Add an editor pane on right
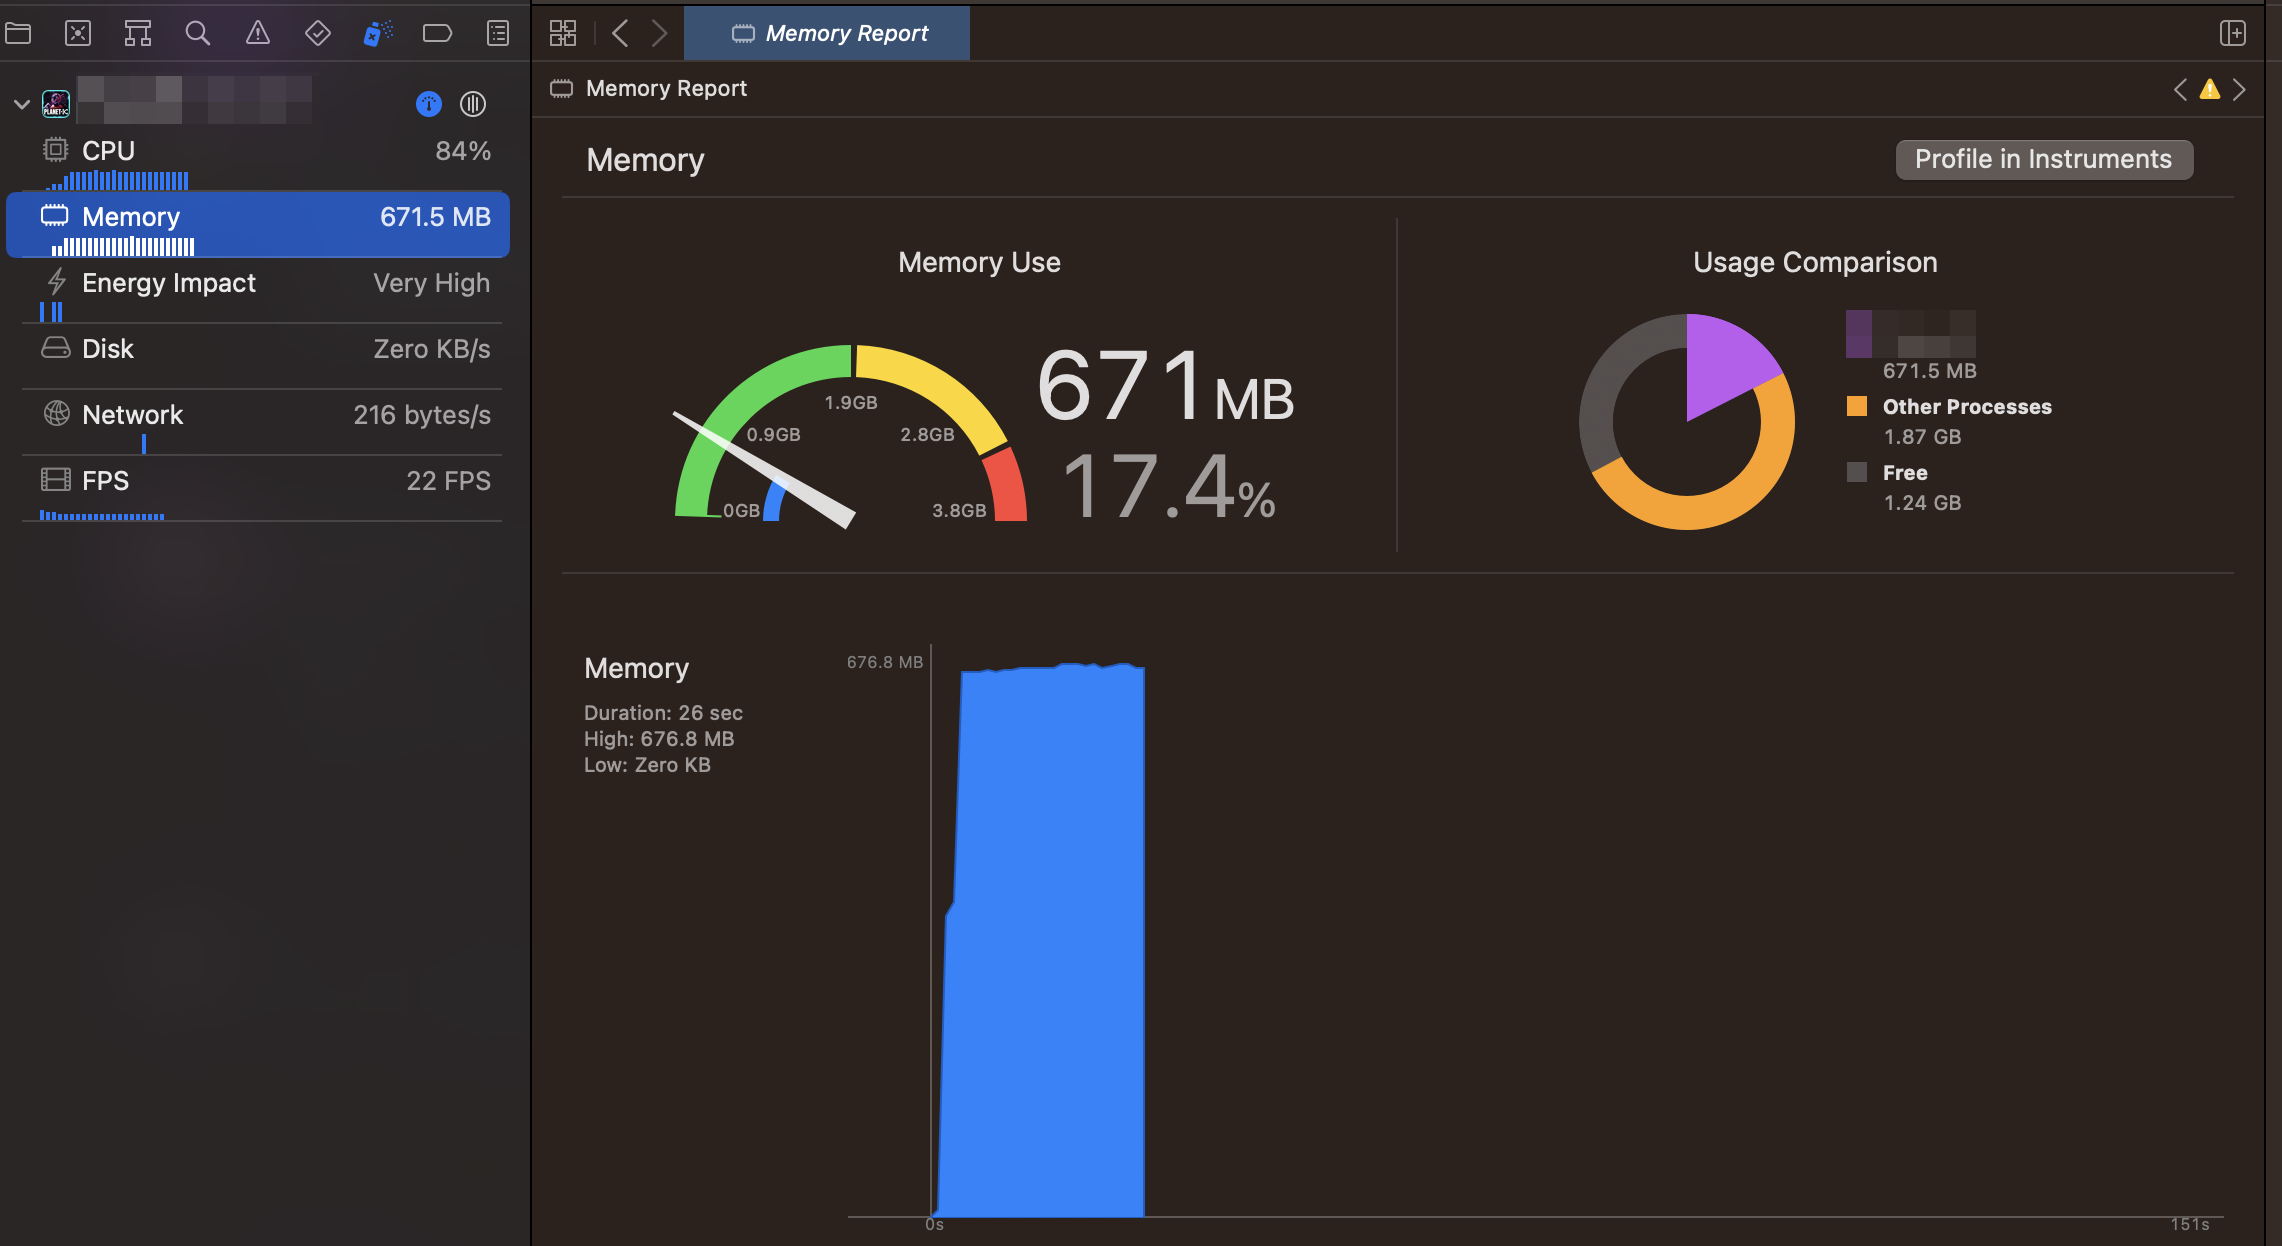The width and height of the screenshot is (2282, 1246). point(2232,33)
